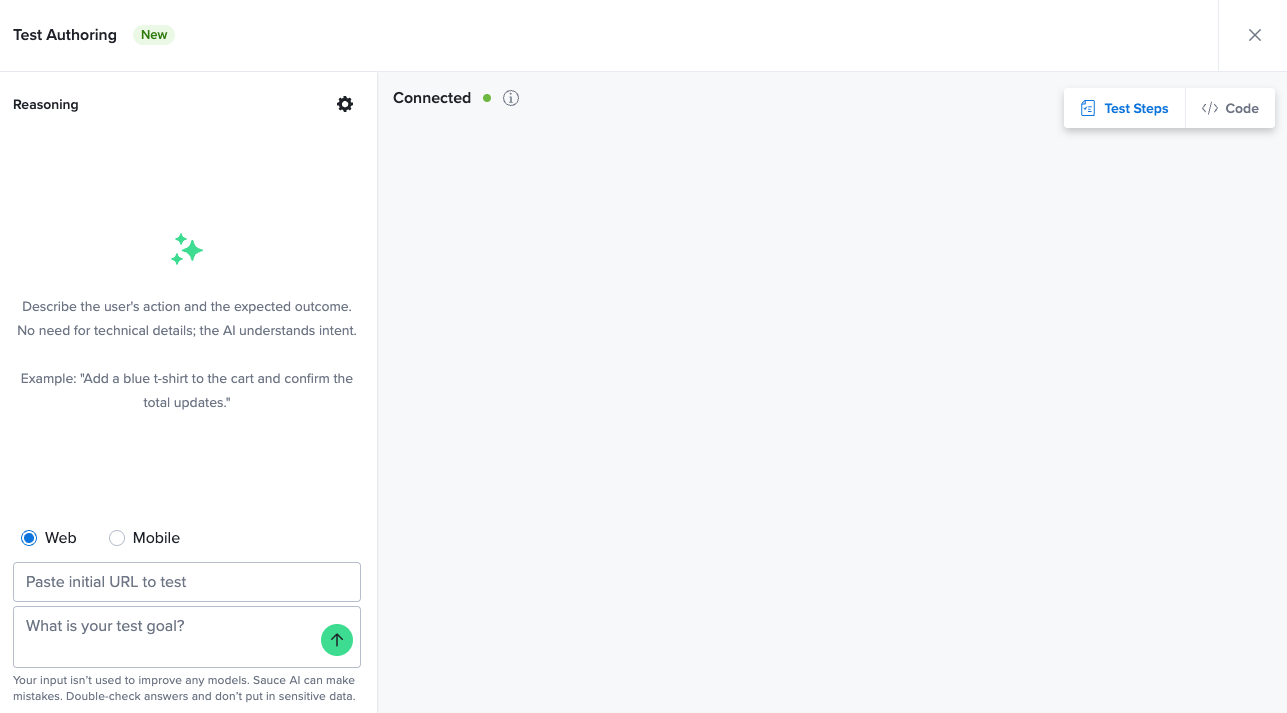Click the Reasoning panel heading
The image size is (1287, 713).
46,104
